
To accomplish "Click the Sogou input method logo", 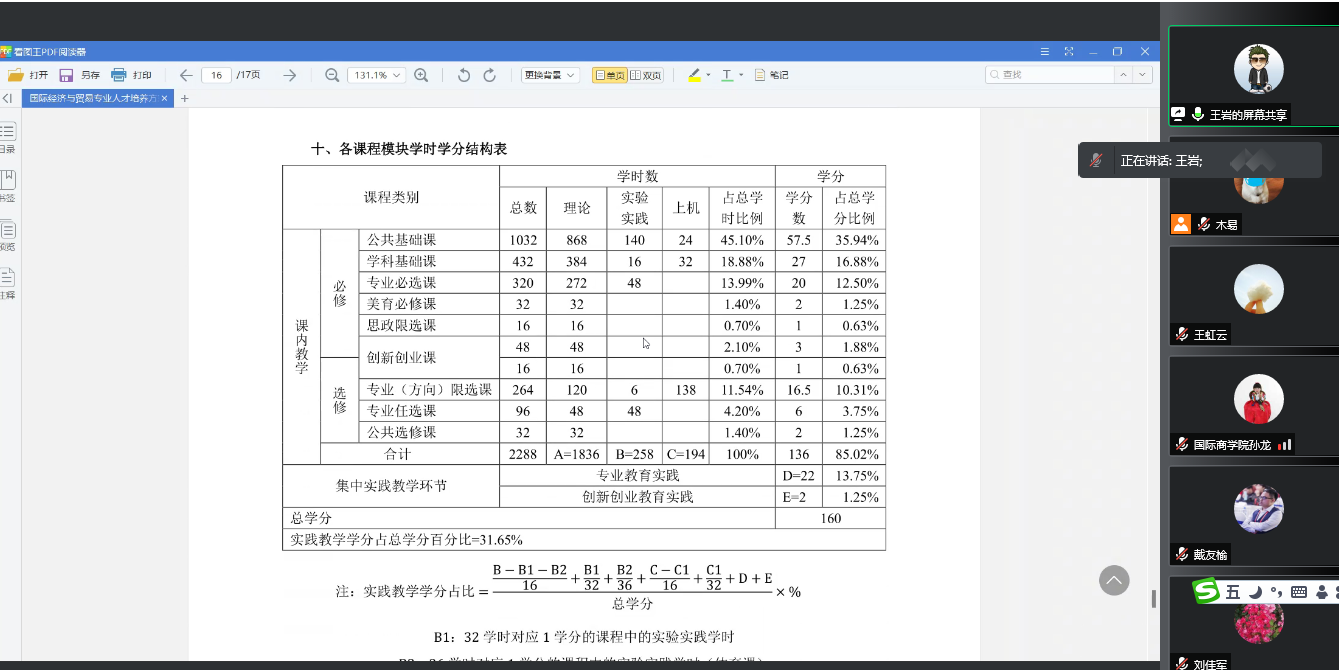I will pyautogui.click(x=1207, y=592).
